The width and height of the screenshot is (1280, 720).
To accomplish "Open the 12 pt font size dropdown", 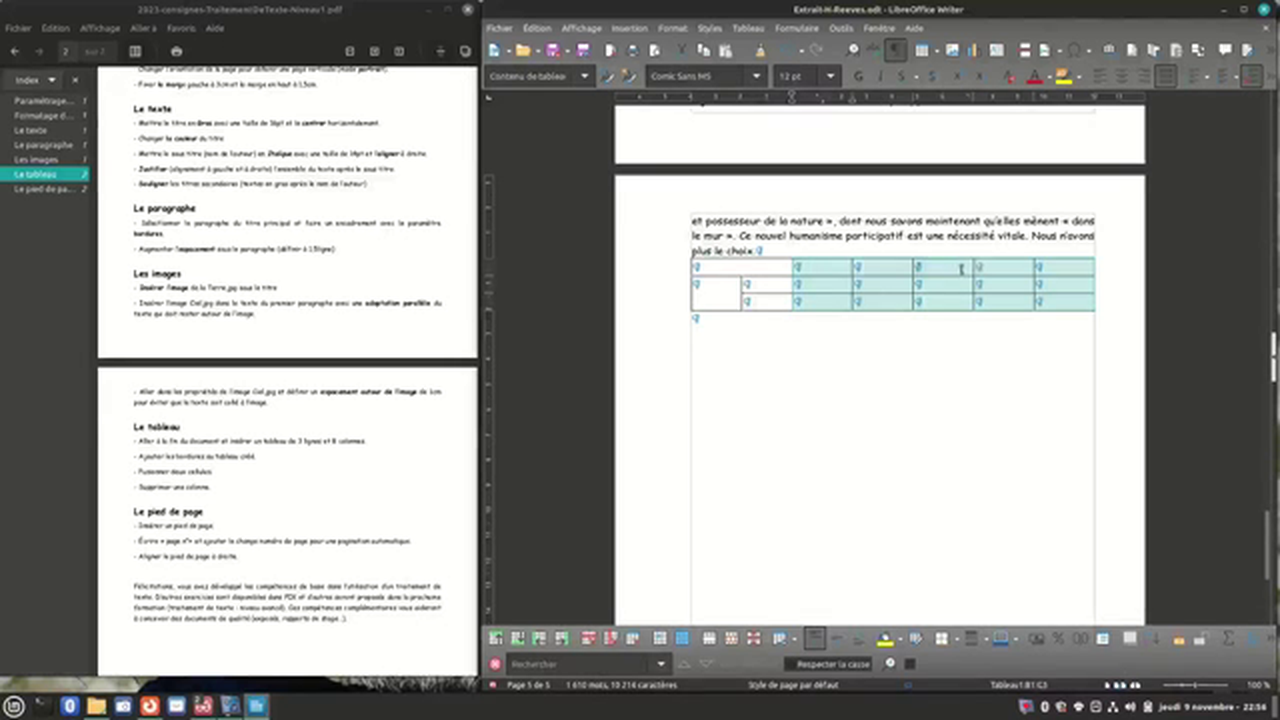I will click(x=830, y=76).
